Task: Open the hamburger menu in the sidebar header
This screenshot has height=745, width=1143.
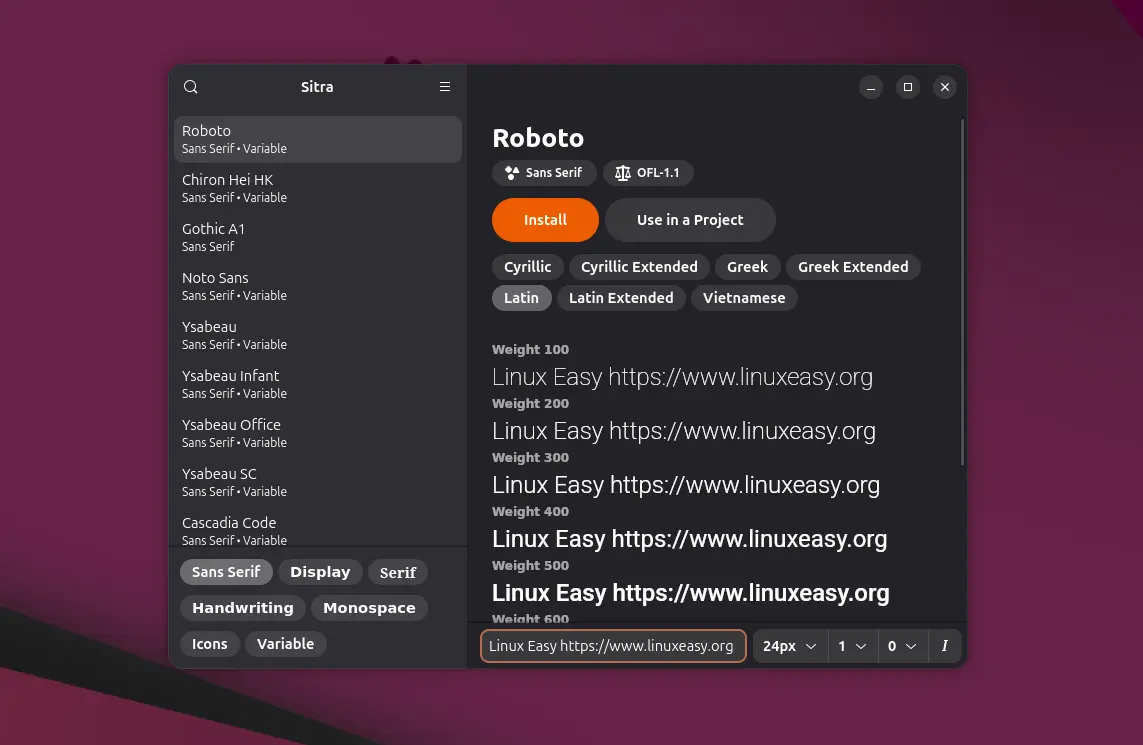Action: point(444,87)
